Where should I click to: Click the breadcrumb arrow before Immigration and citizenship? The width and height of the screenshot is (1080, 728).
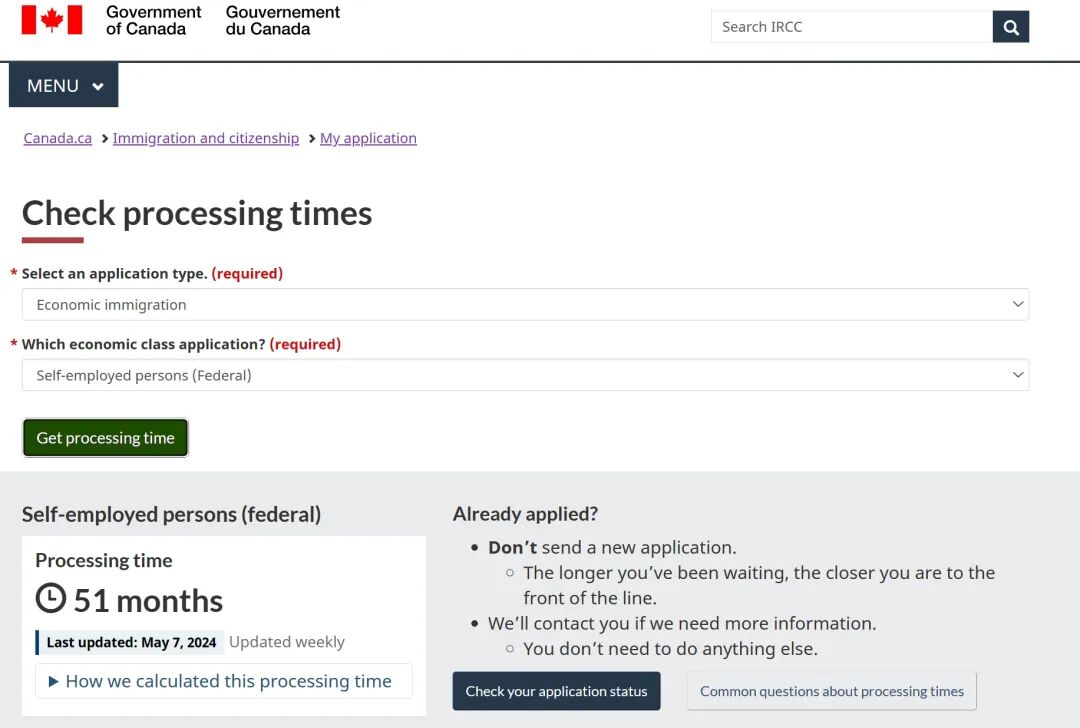[x=105, y=138]
